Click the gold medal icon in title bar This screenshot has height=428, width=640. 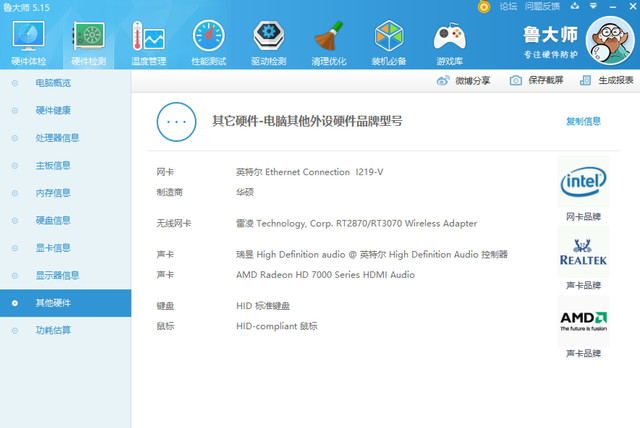pos(484,7)
